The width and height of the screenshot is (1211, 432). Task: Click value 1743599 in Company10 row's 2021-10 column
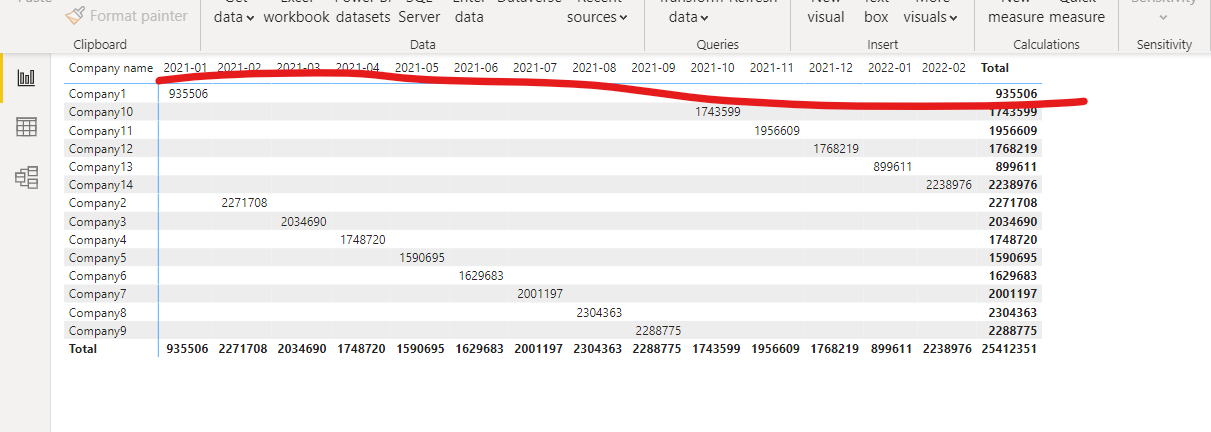[718, 112]
